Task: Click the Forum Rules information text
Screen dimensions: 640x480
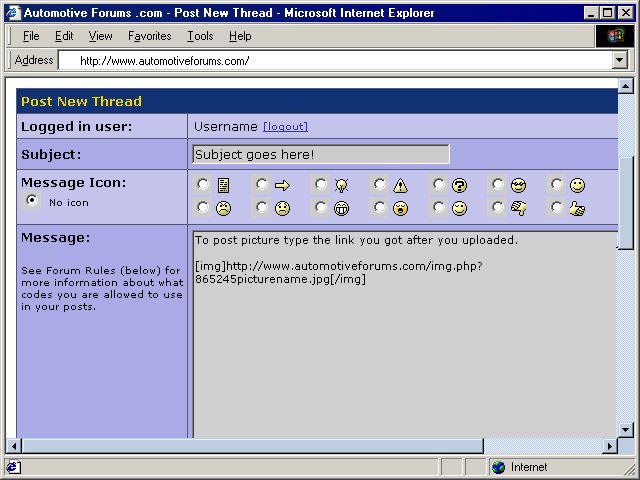Action: (102, 288)
